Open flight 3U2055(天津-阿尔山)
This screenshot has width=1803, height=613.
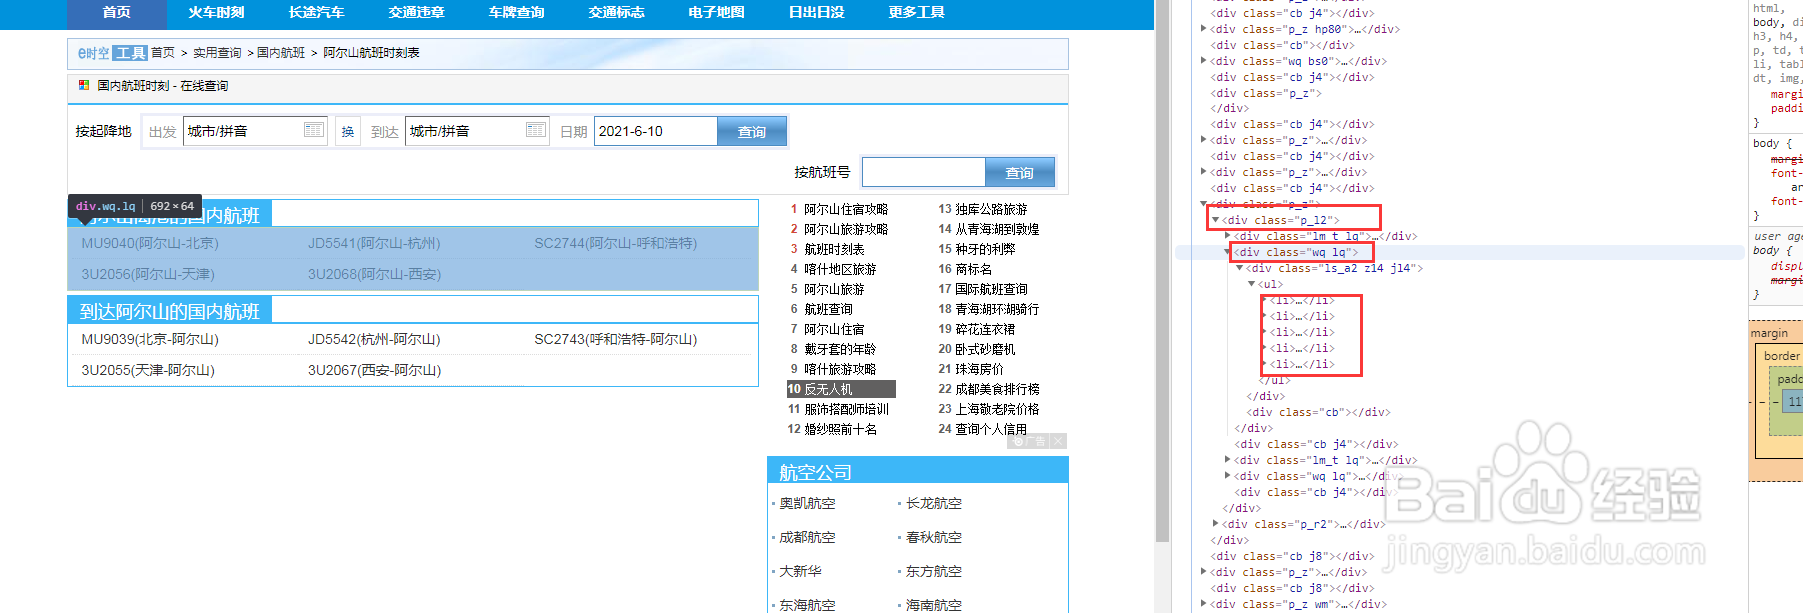point(148,370)
